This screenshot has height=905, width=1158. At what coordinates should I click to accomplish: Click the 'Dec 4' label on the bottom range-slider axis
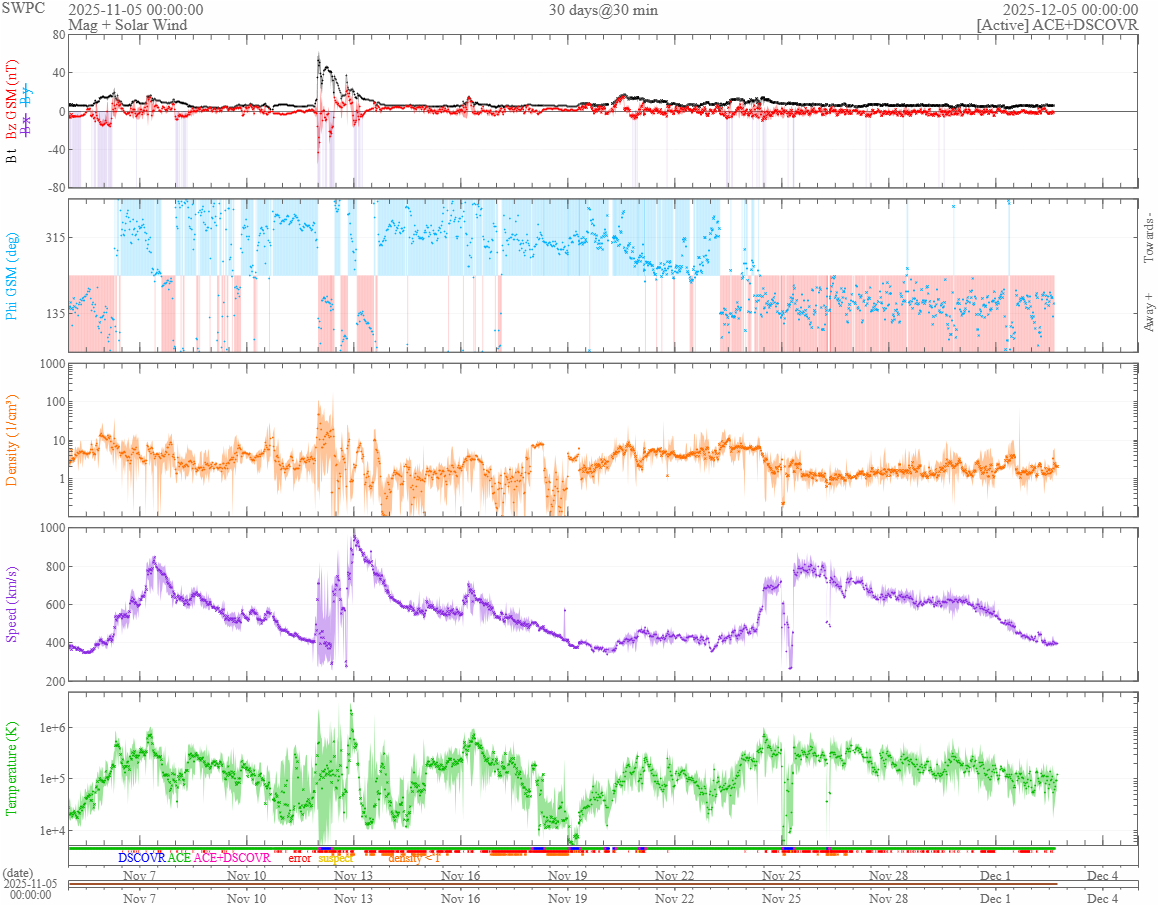tap(1102, 898)
